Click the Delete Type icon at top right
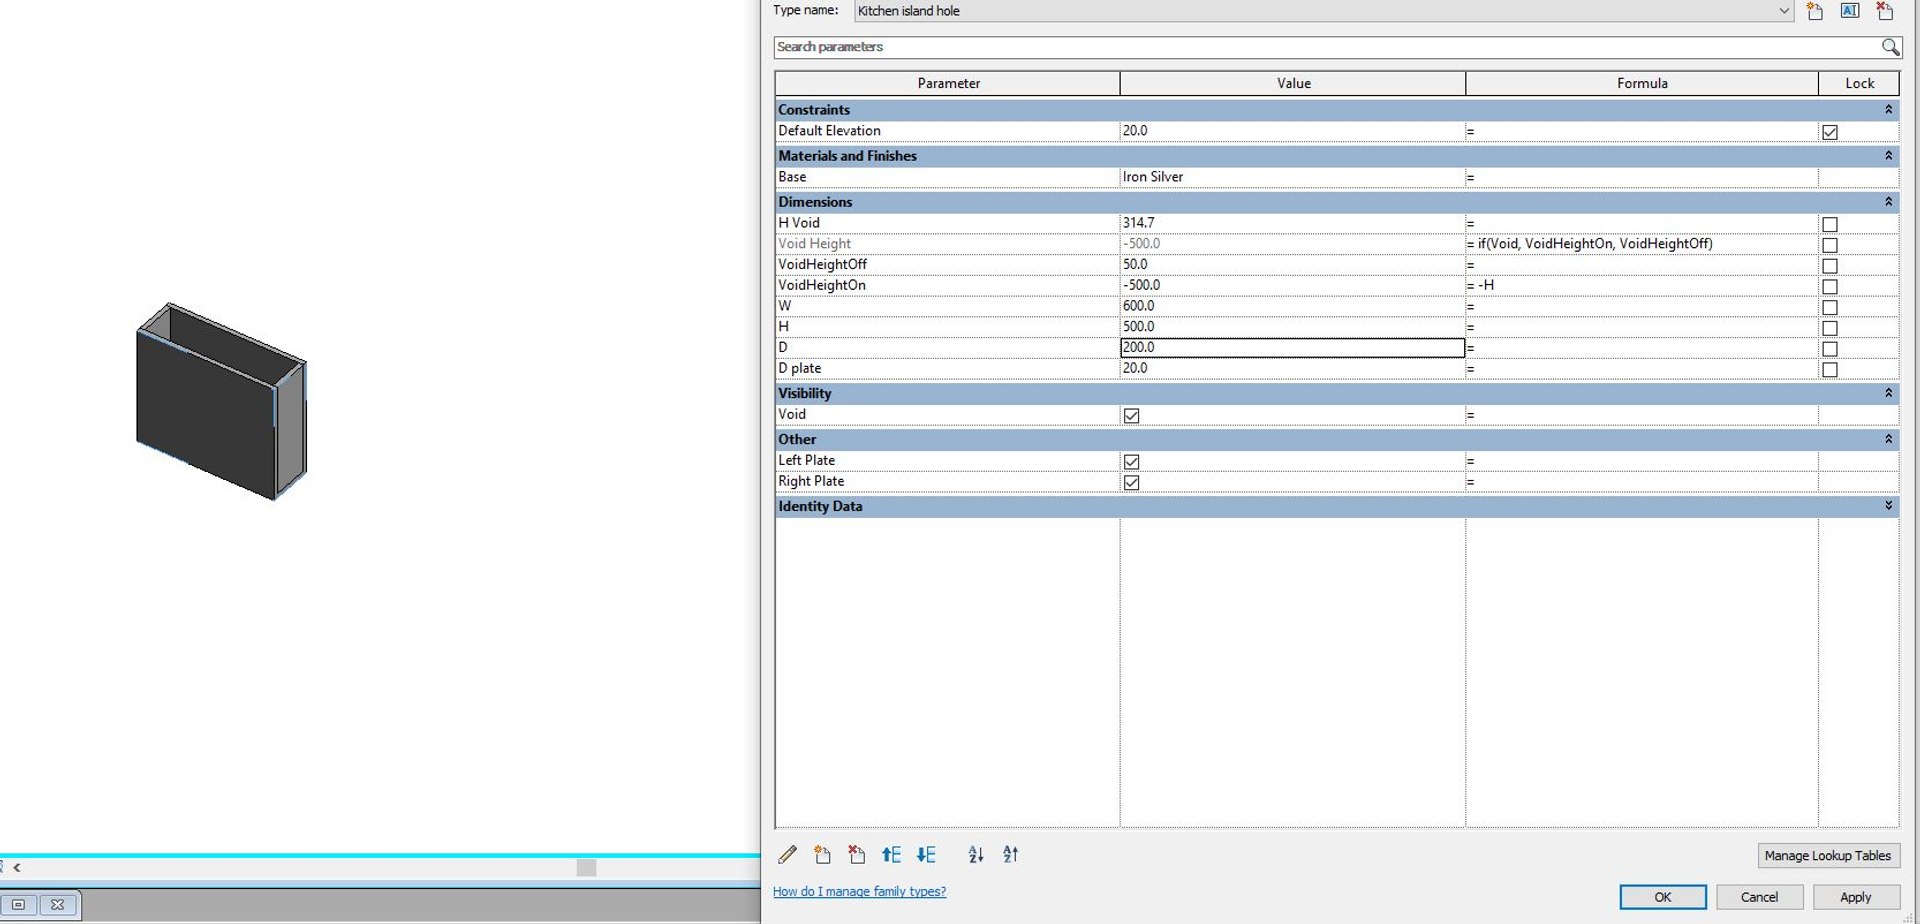Image resolution: width=1920 pixels, height=924 pixels. pyautogui.click(x=1885, y=11)
